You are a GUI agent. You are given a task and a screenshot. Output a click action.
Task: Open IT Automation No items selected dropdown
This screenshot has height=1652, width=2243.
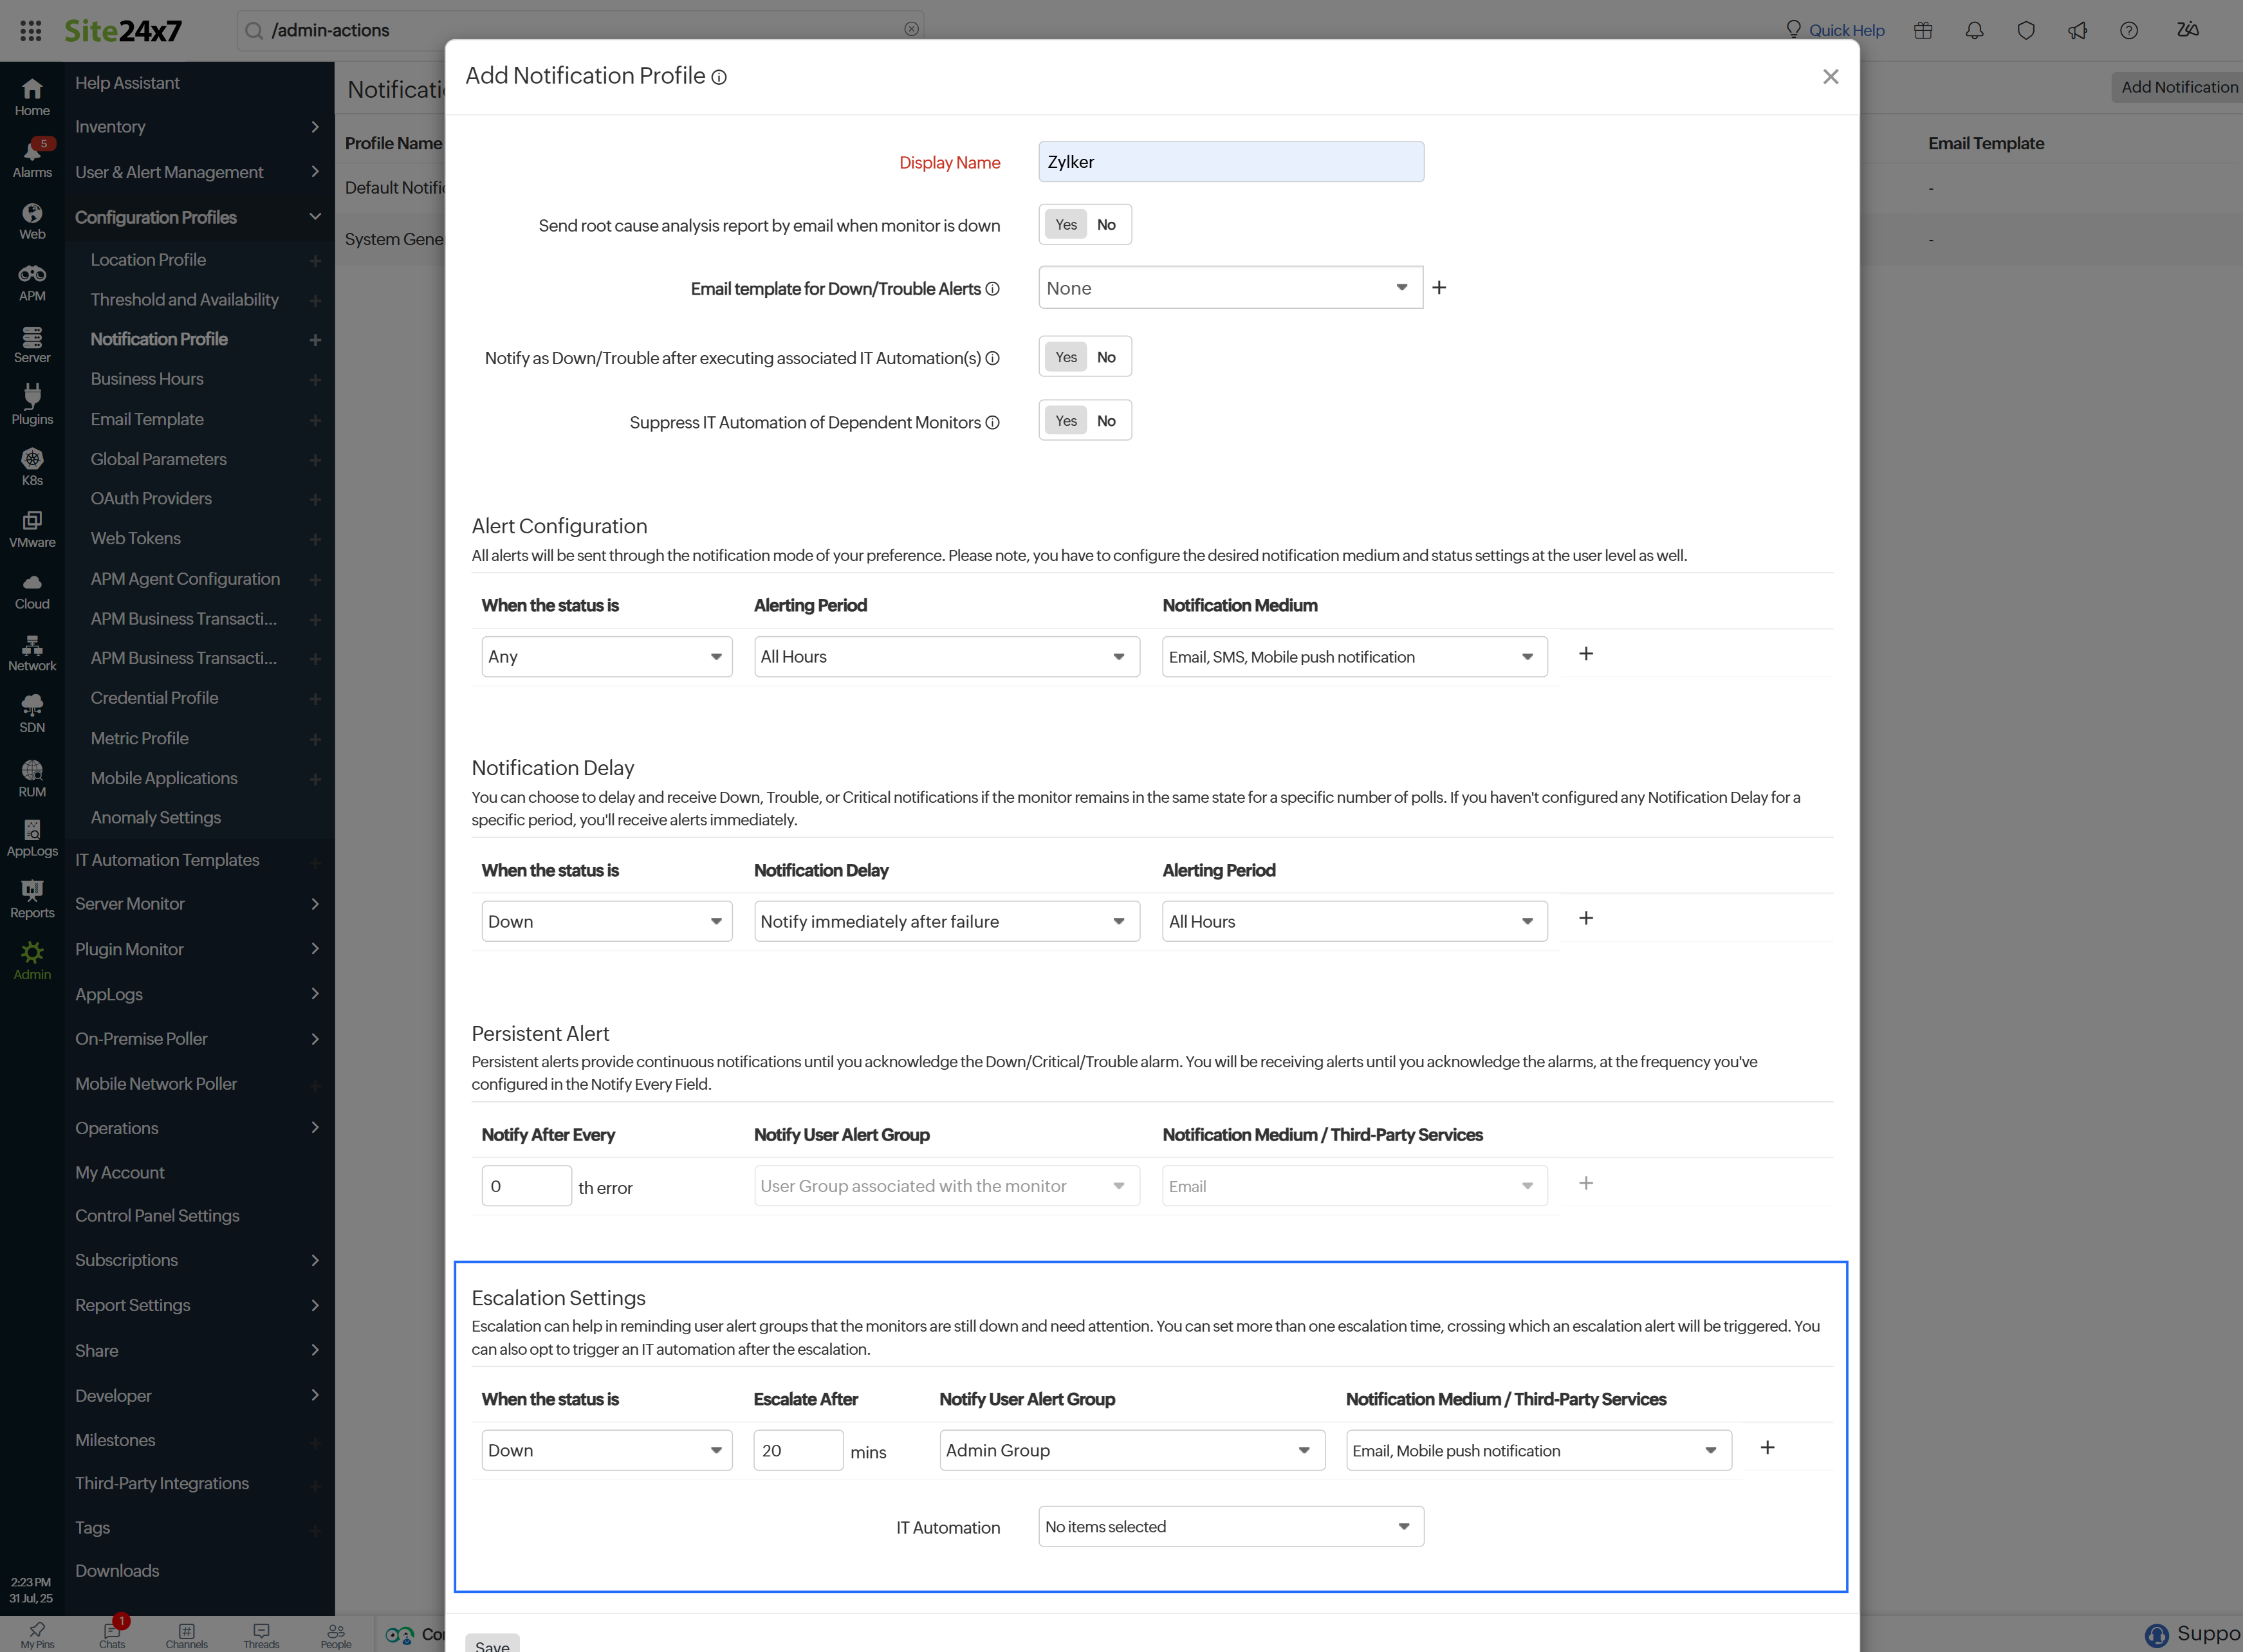pos(1230,1526)
